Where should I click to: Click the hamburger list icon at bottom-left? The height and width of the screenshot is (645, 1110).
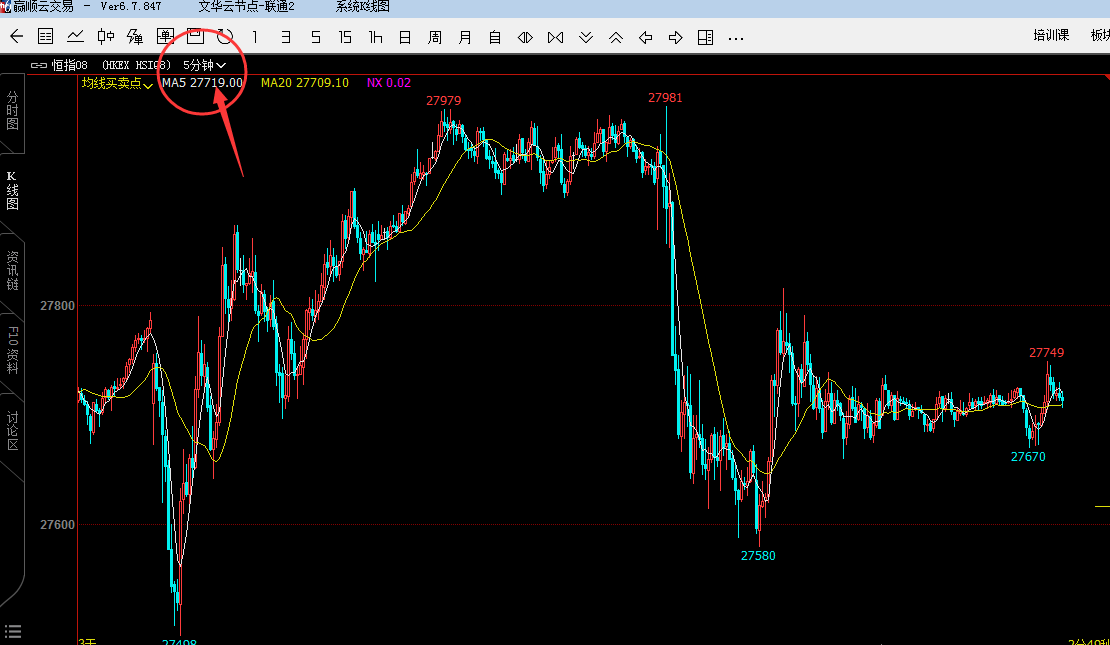(x=13, y=631)
